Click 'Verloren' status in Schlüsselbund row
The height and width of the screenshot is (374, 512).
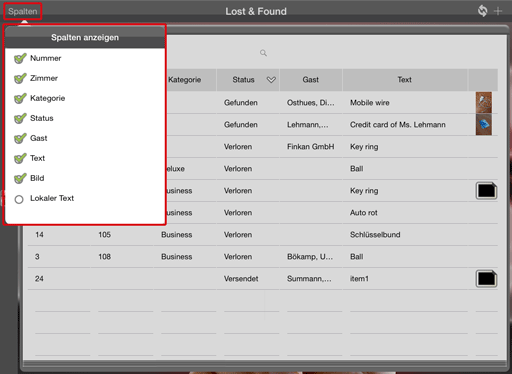click(x=238, y=235)
